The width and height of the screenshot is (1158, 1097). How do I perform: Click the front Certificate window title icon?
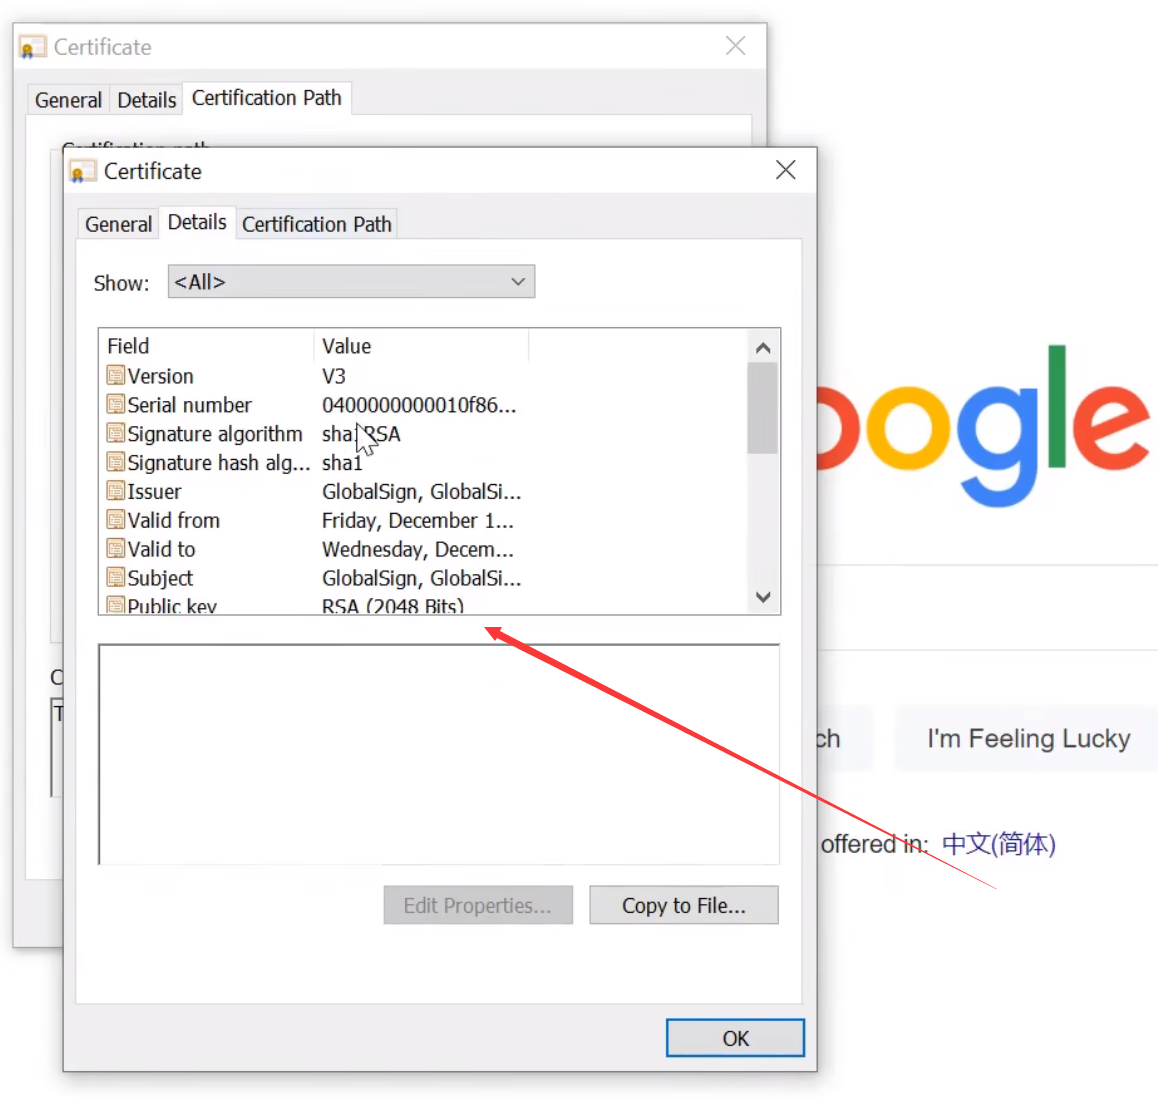pyautogui.click(x=82, y=171)
